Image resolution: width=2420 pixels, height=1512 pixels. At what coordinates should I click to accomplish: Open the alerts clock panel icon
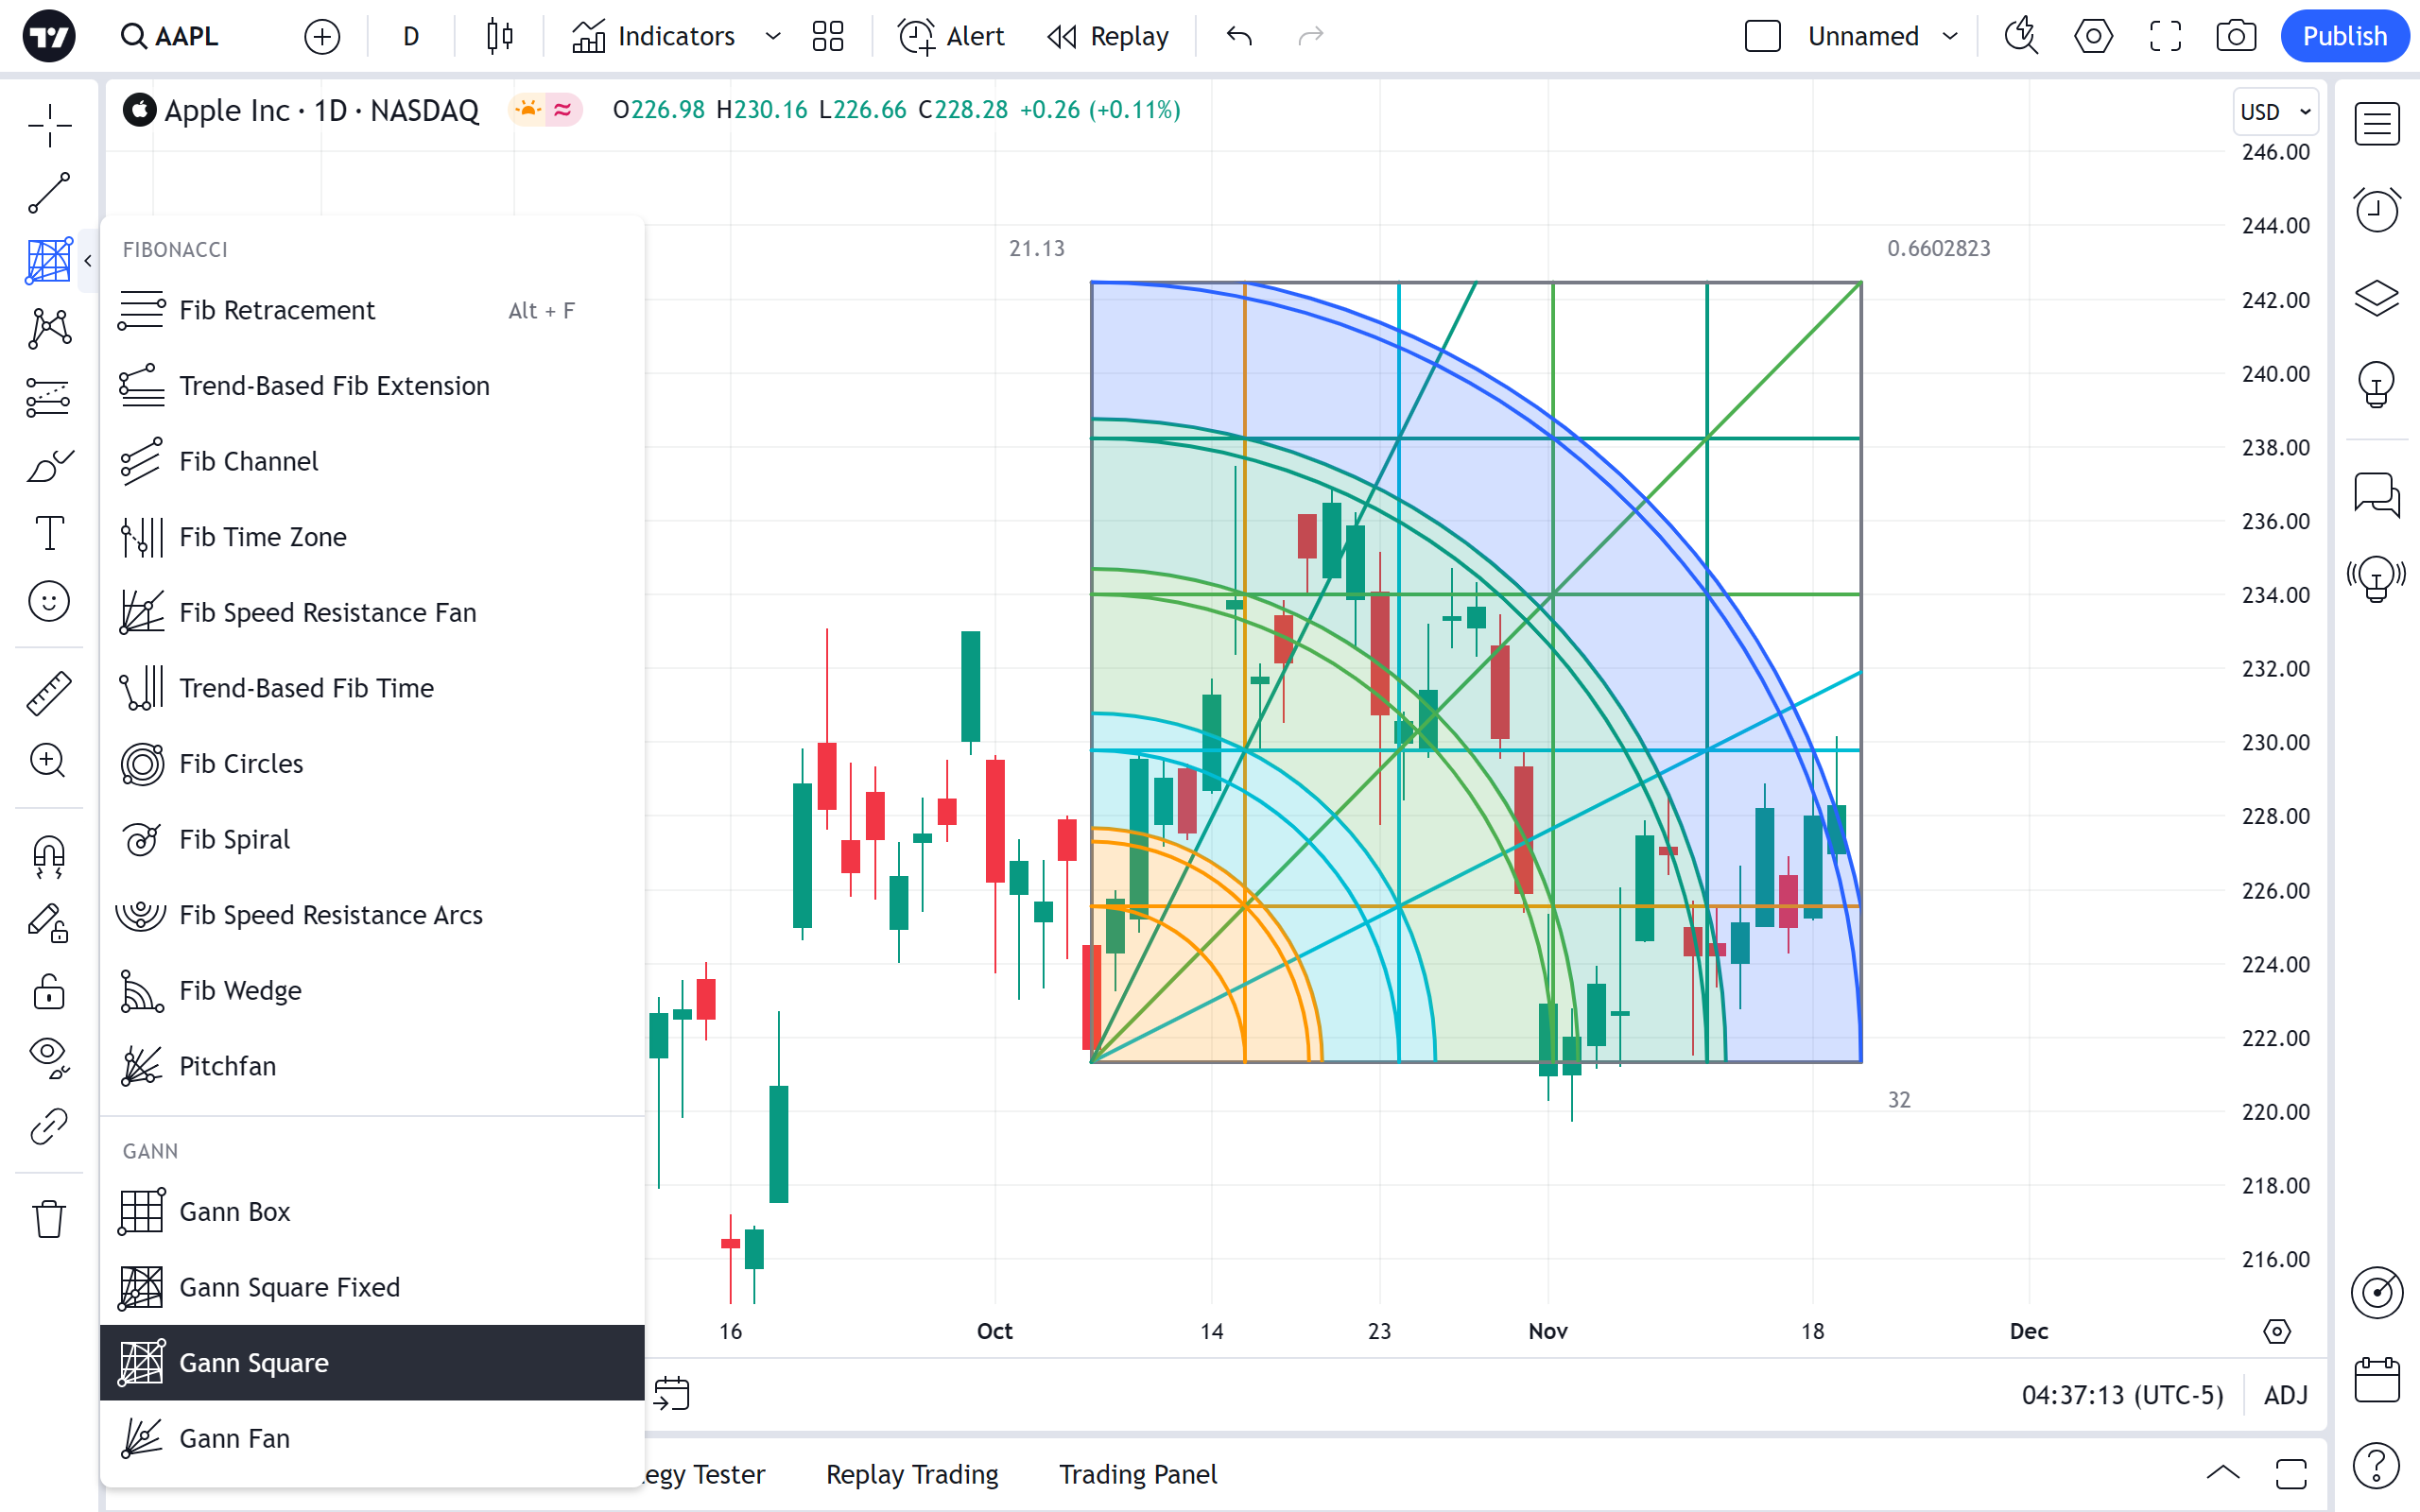point(2376,210)
